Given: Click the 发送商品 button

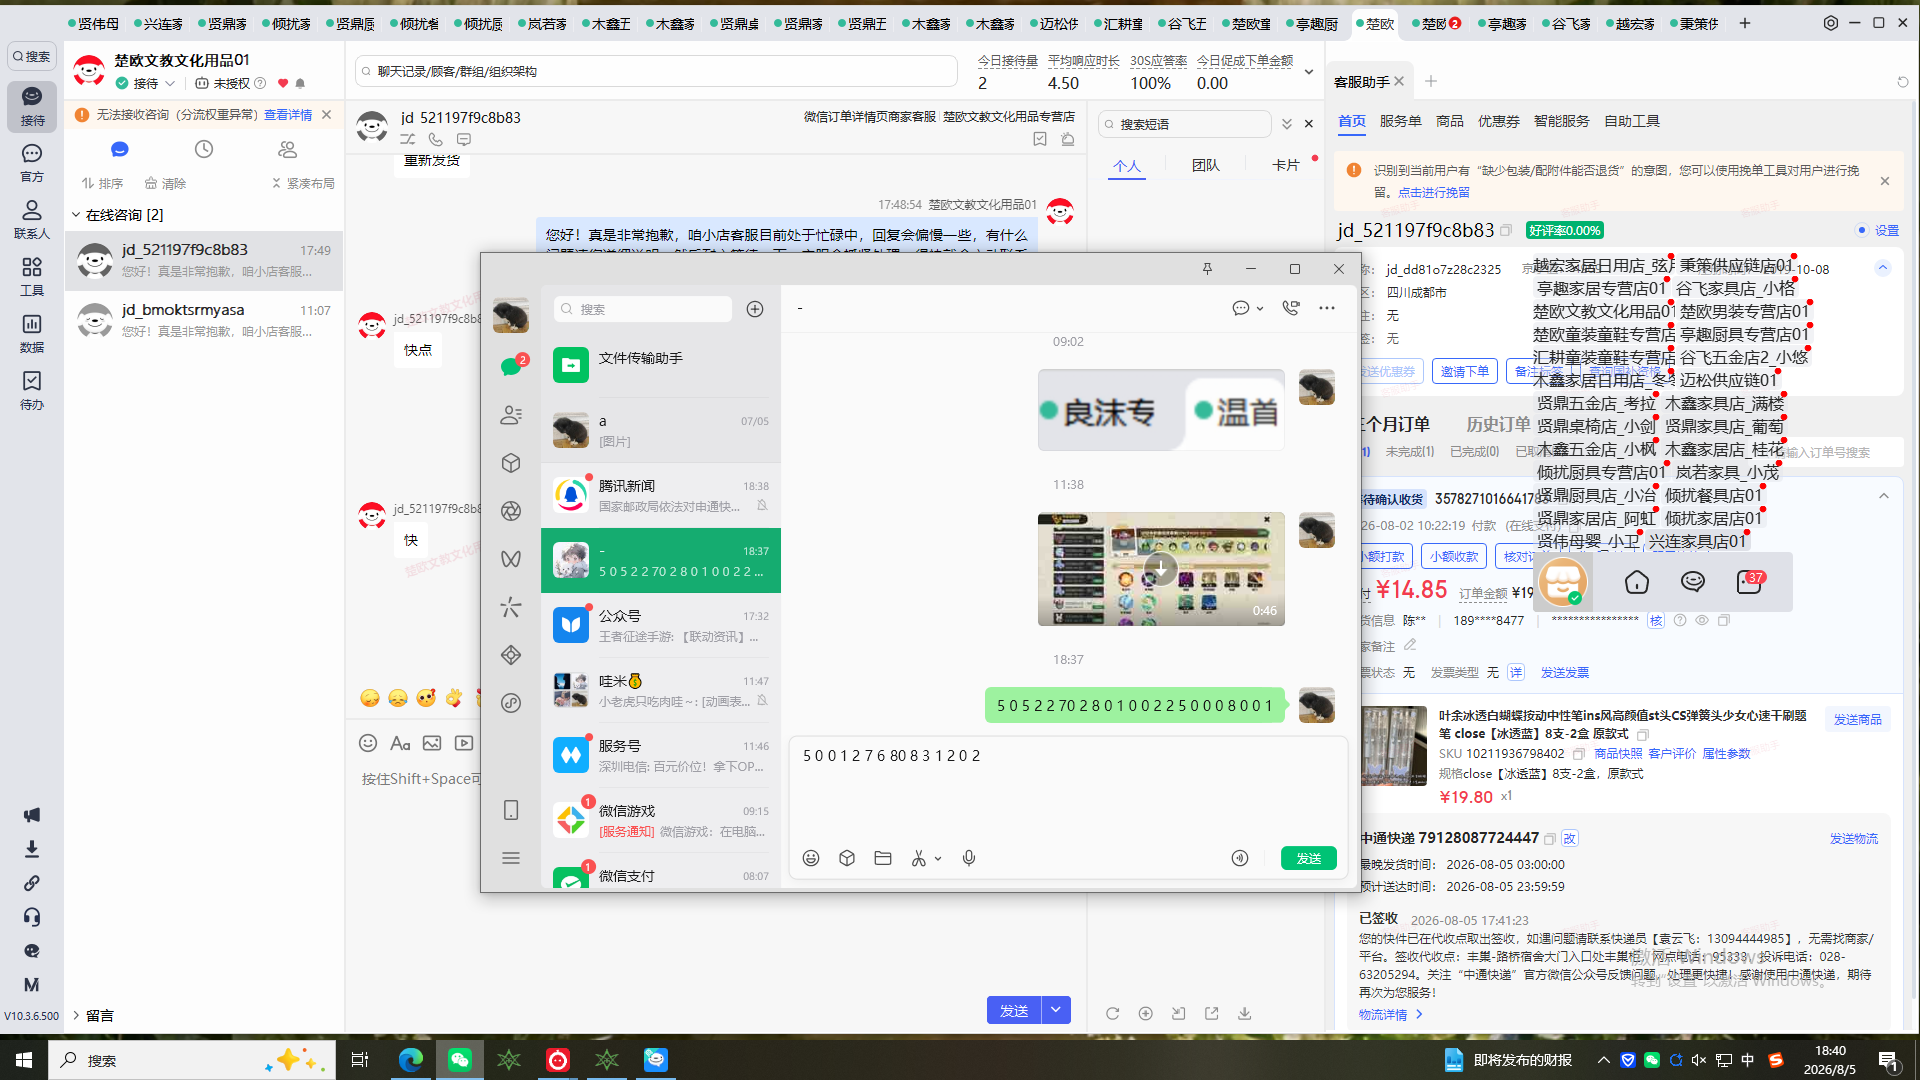Looking at the screenshot, I should click(x=1857, y=719).
